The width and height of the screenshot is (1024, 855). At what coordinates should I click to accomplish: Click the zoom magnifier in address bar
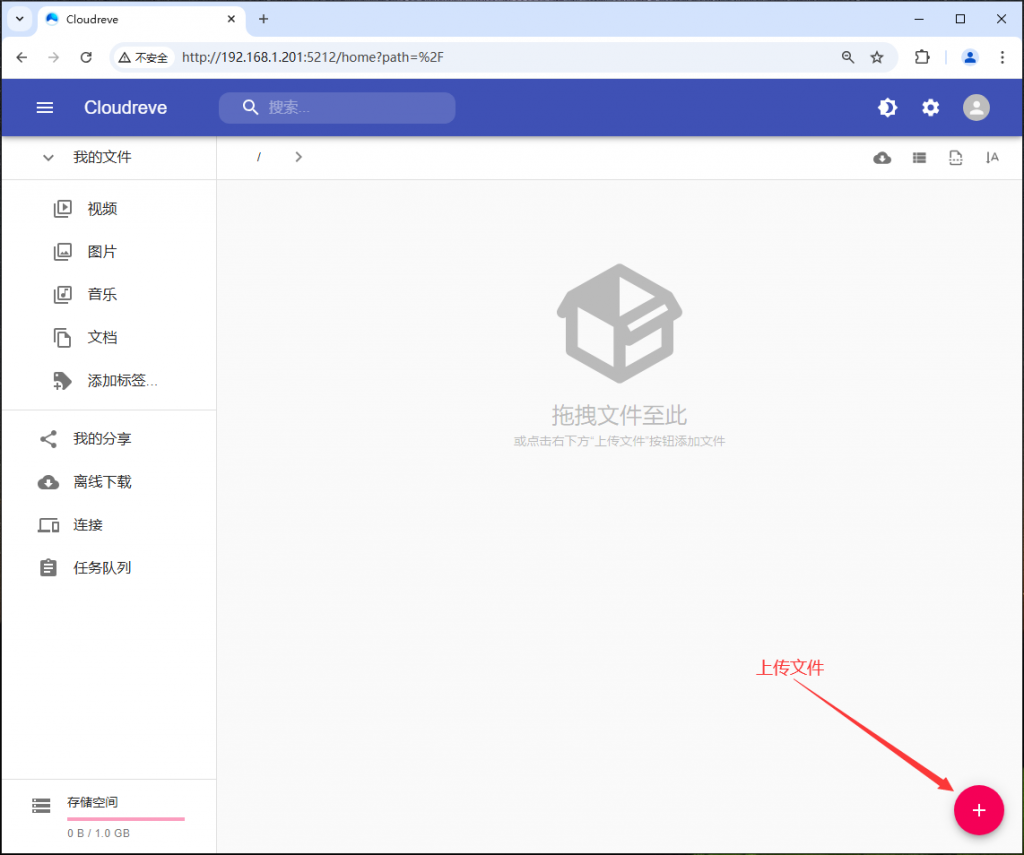(848, 57)
